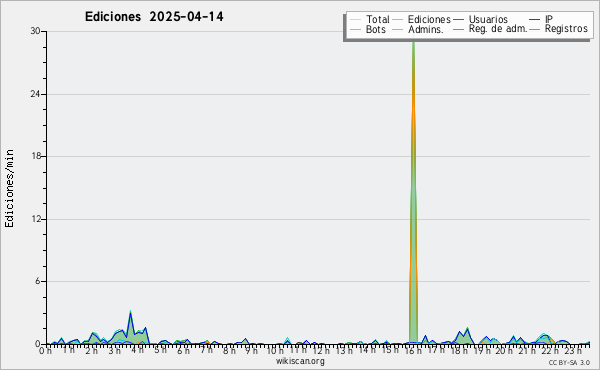
Task: Click the y-axis value 24
Action: tap(35, 94)
